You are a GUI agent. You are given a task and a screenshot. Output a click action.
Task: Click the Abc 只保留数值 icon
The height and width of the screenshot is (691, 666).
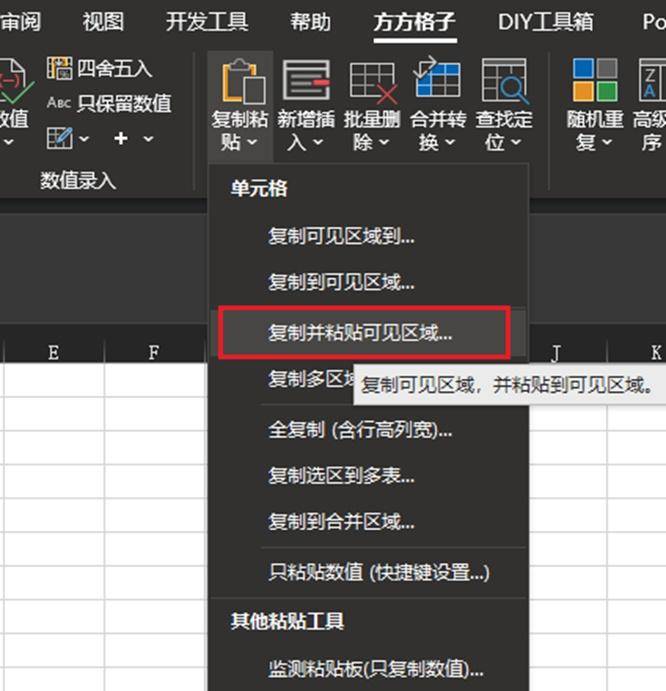(59, 103)
